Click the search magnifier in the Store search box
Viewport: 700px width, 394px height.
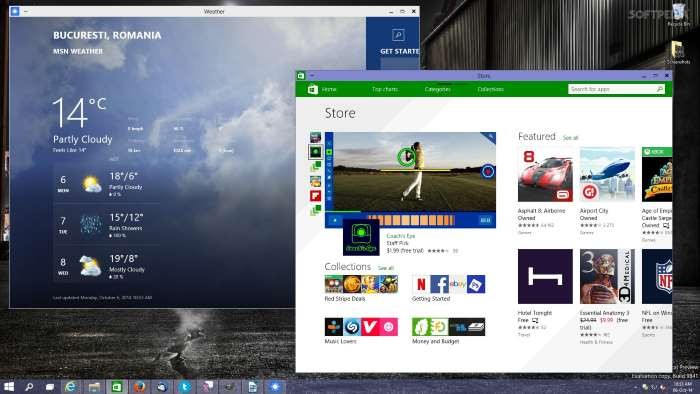660,89
